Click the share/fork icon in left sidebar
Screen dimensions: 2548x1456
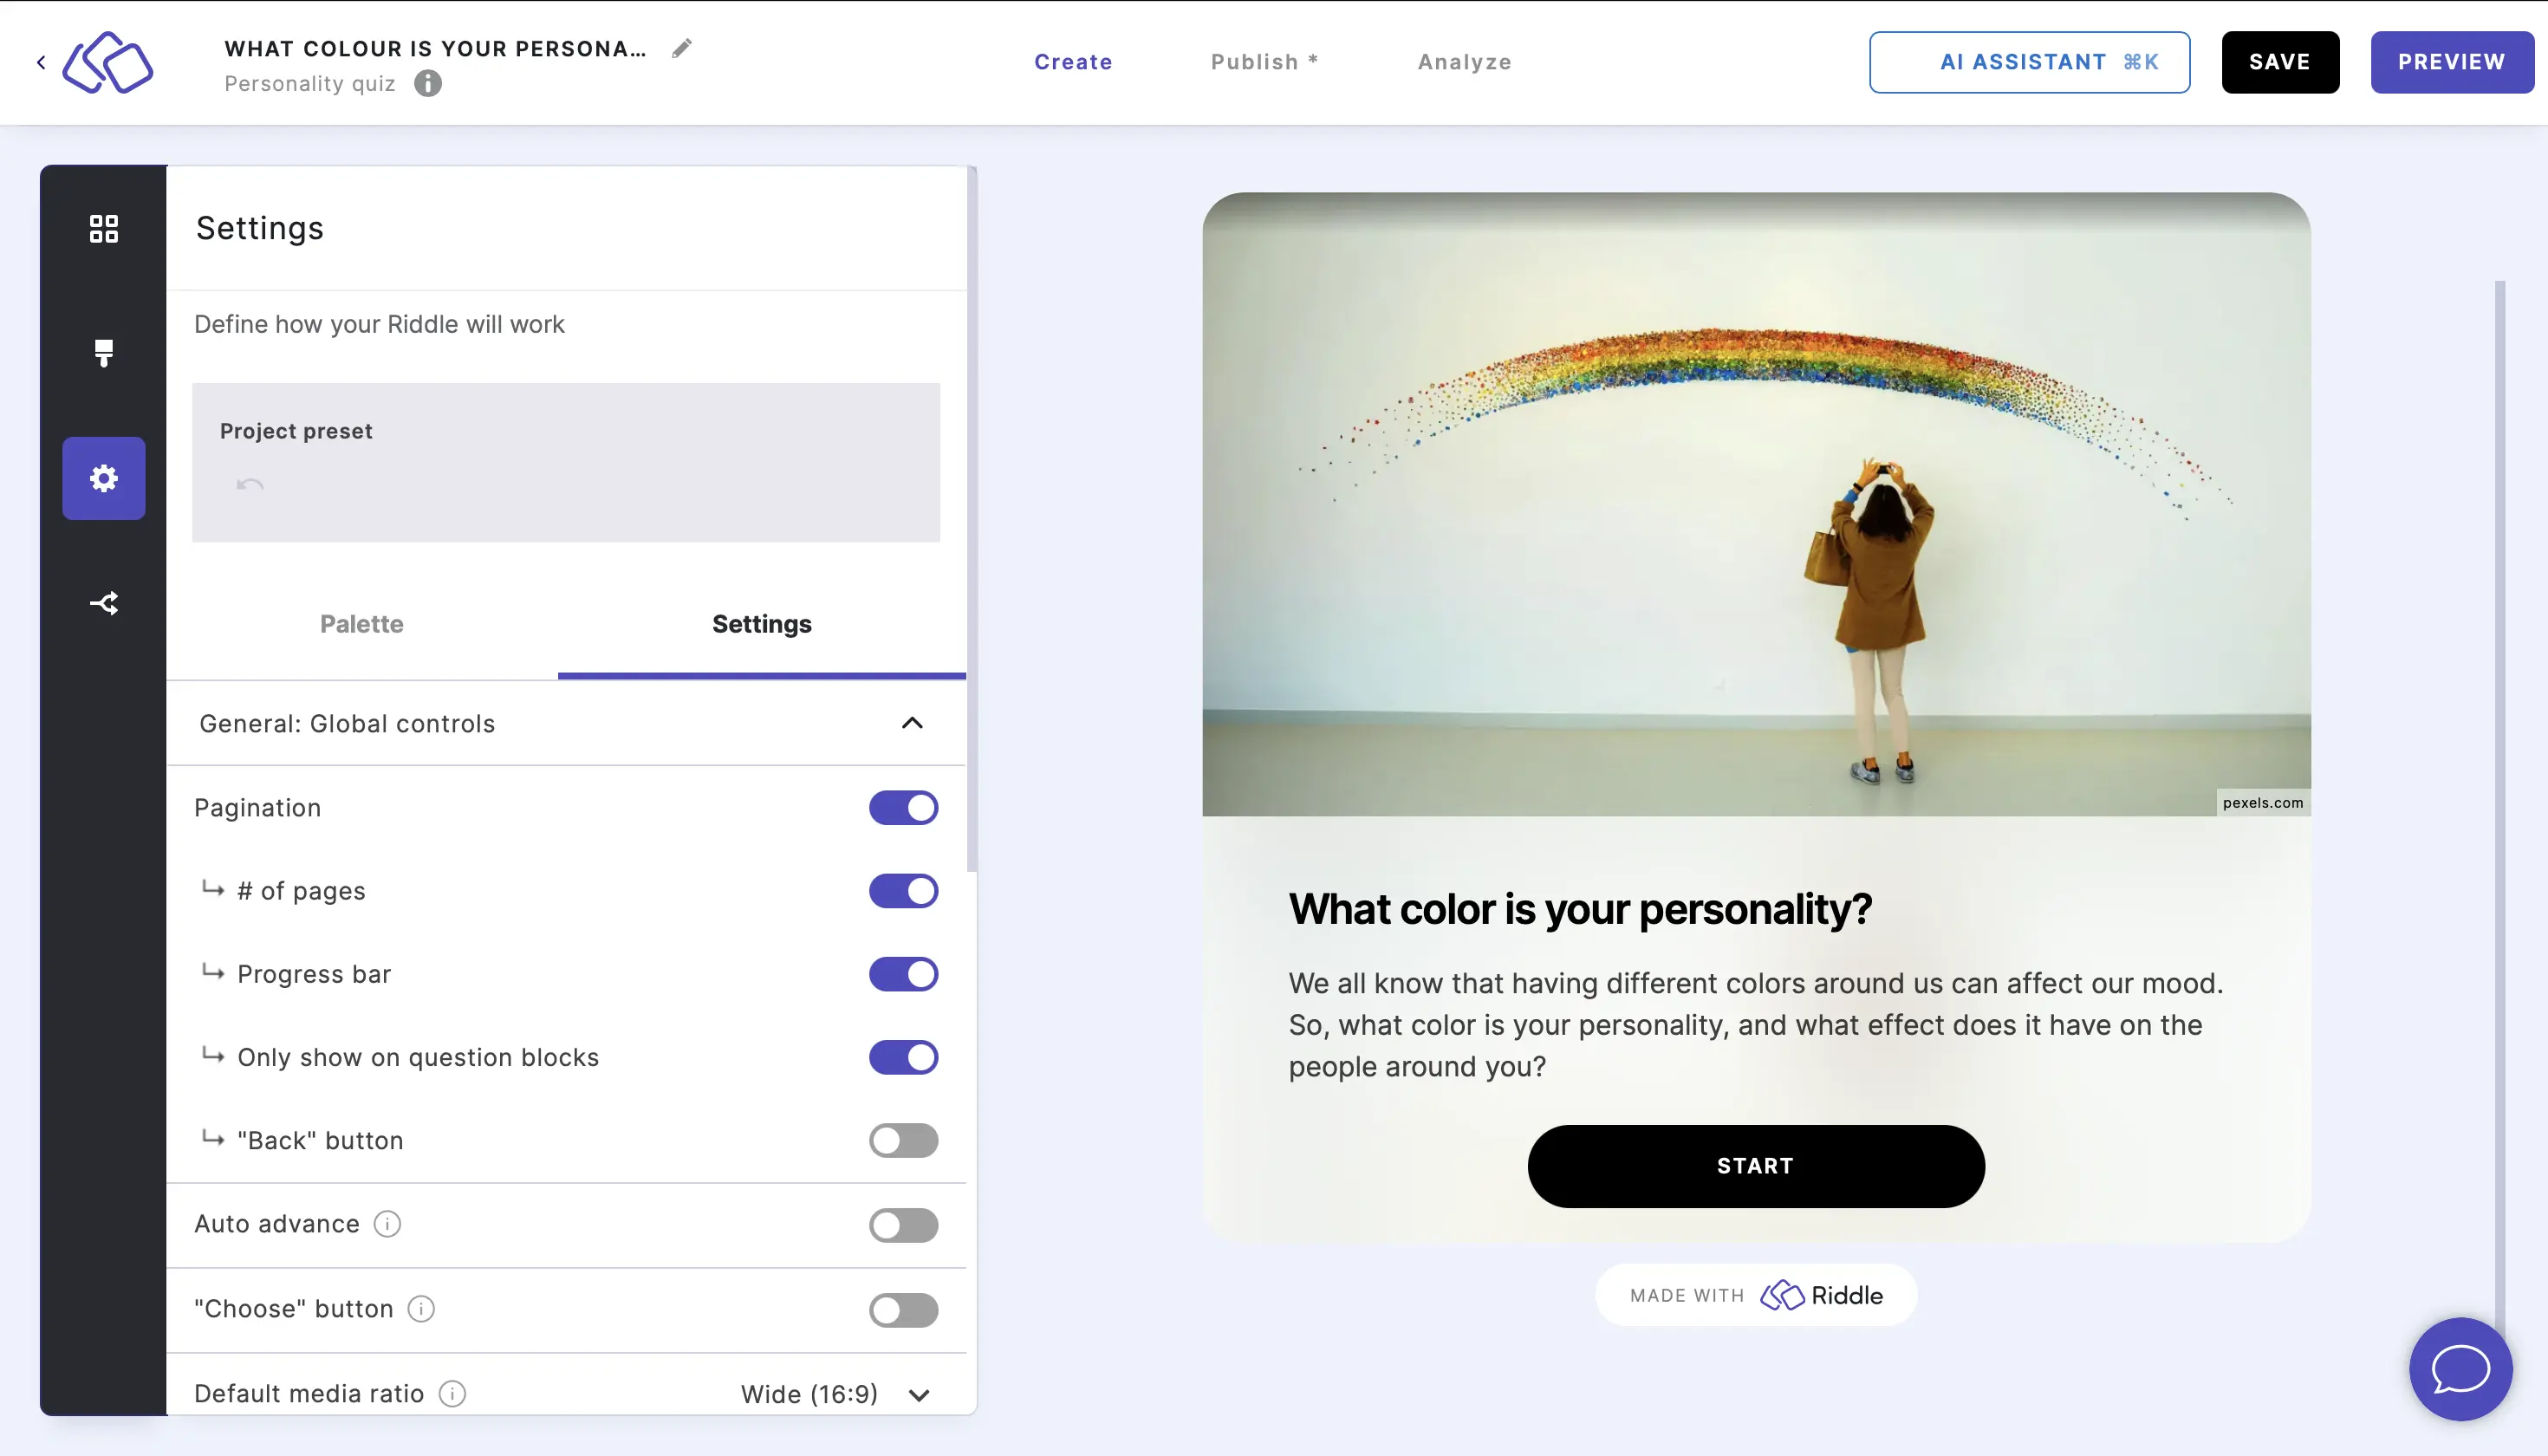click(x=103, y=602)
